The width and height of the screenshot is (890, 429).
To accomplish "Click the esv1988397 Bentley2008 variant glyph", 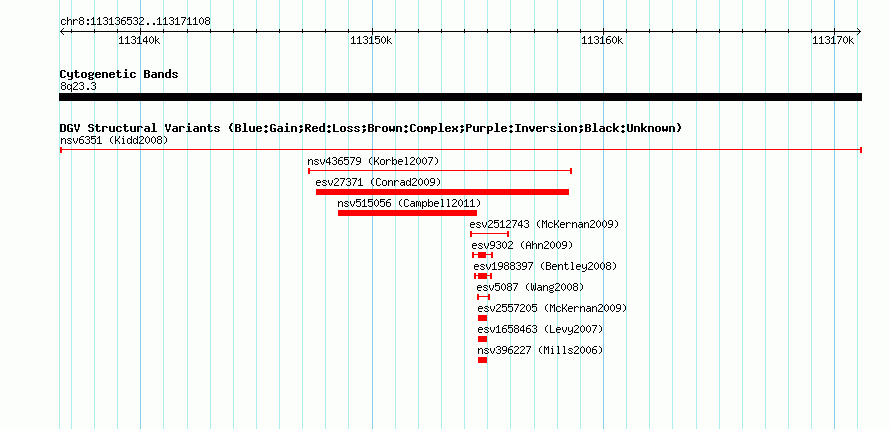I will 482,276.
